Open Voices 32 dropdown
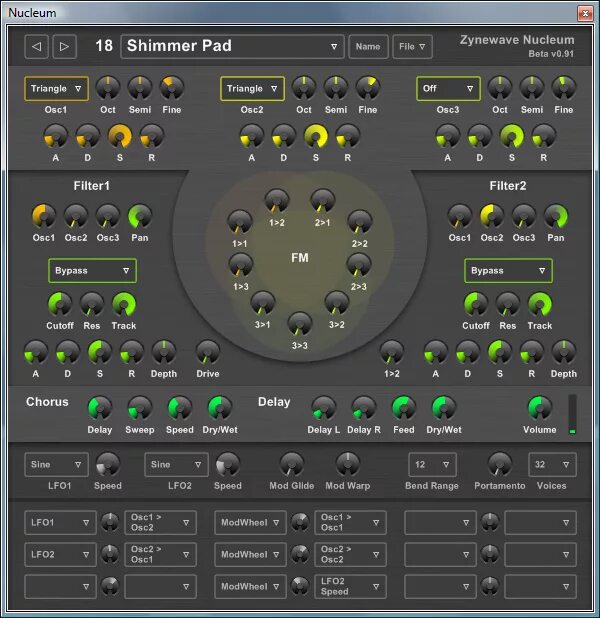Image resolution: width=600 pixels, height=618 pixels. (552, 465)
